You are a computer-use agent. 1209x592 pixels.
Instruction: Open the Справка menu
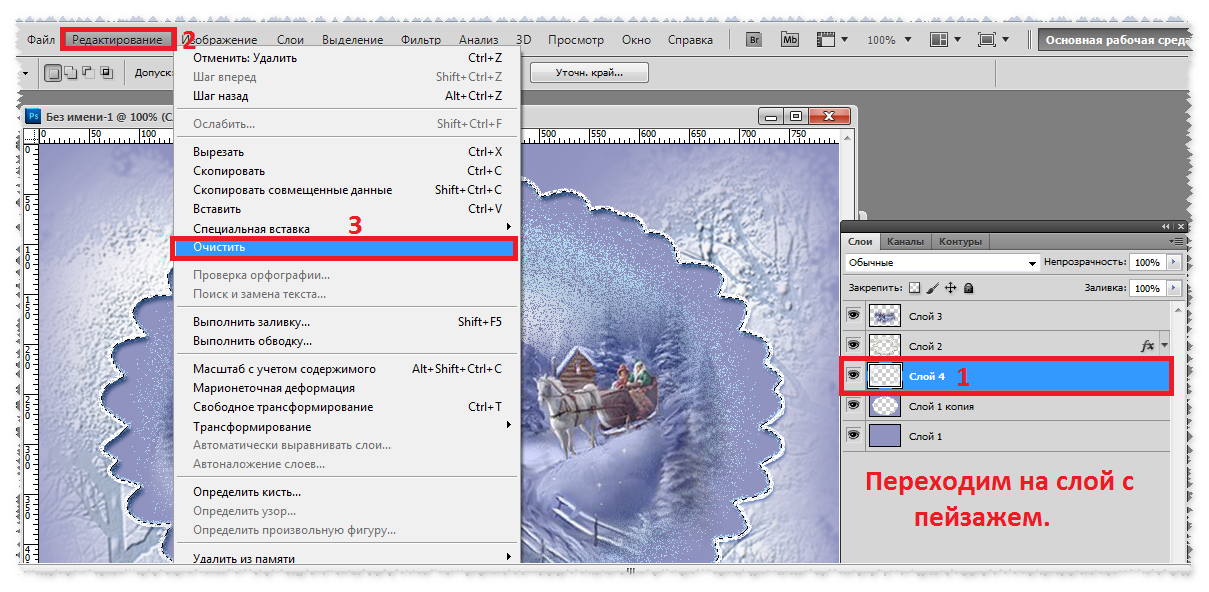[690, 40]
